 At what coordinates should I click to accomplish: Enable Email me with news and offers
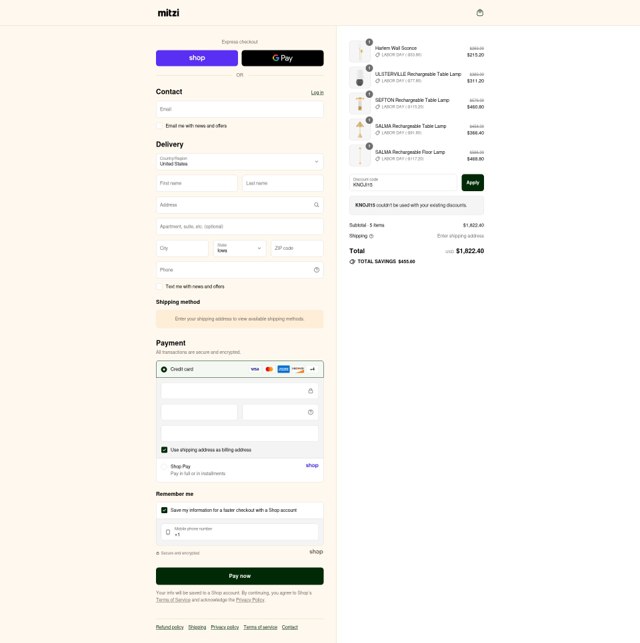click(159, 126)
